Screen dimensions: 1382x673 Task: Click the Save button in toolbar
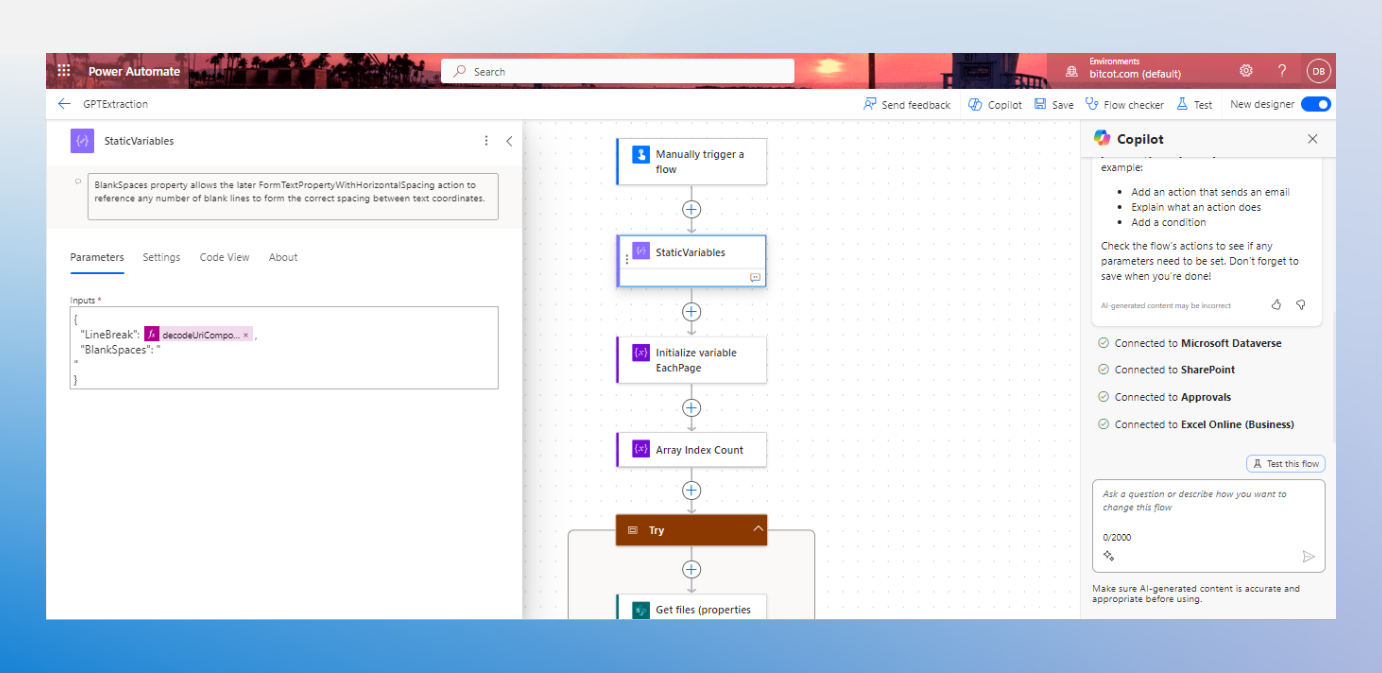1054,104
